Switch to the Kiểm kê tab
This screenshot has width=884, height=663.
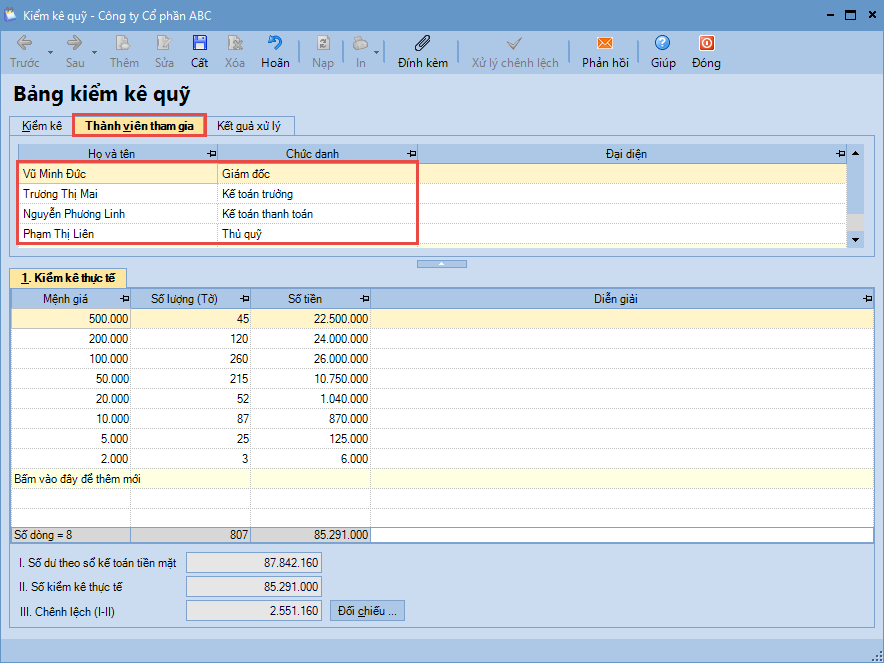(x=42, y=126)
